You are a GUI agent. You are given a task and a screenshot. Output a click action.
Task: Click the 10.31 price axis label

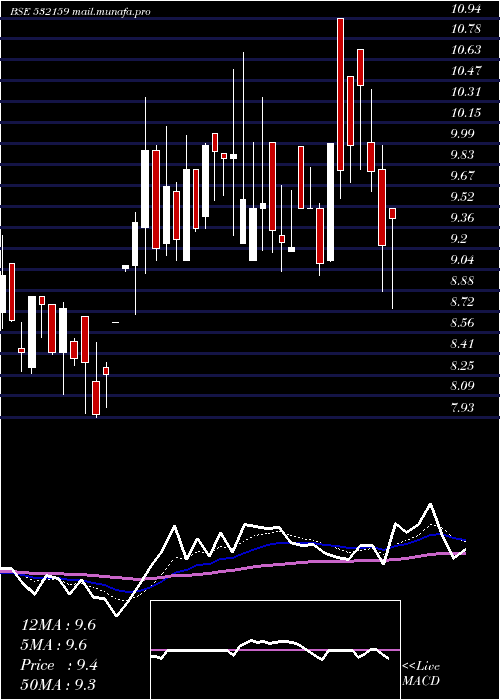[466, 92]
